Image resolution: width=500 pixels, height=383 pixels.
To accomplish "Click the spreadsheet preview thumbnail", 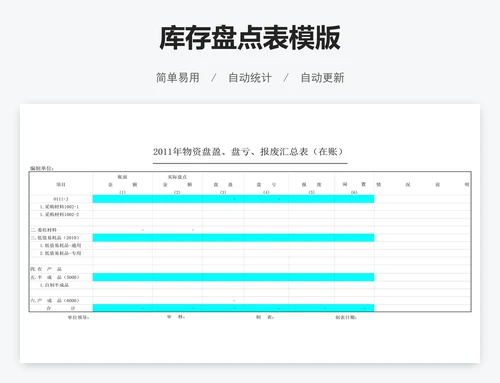I will click(250, 233).
